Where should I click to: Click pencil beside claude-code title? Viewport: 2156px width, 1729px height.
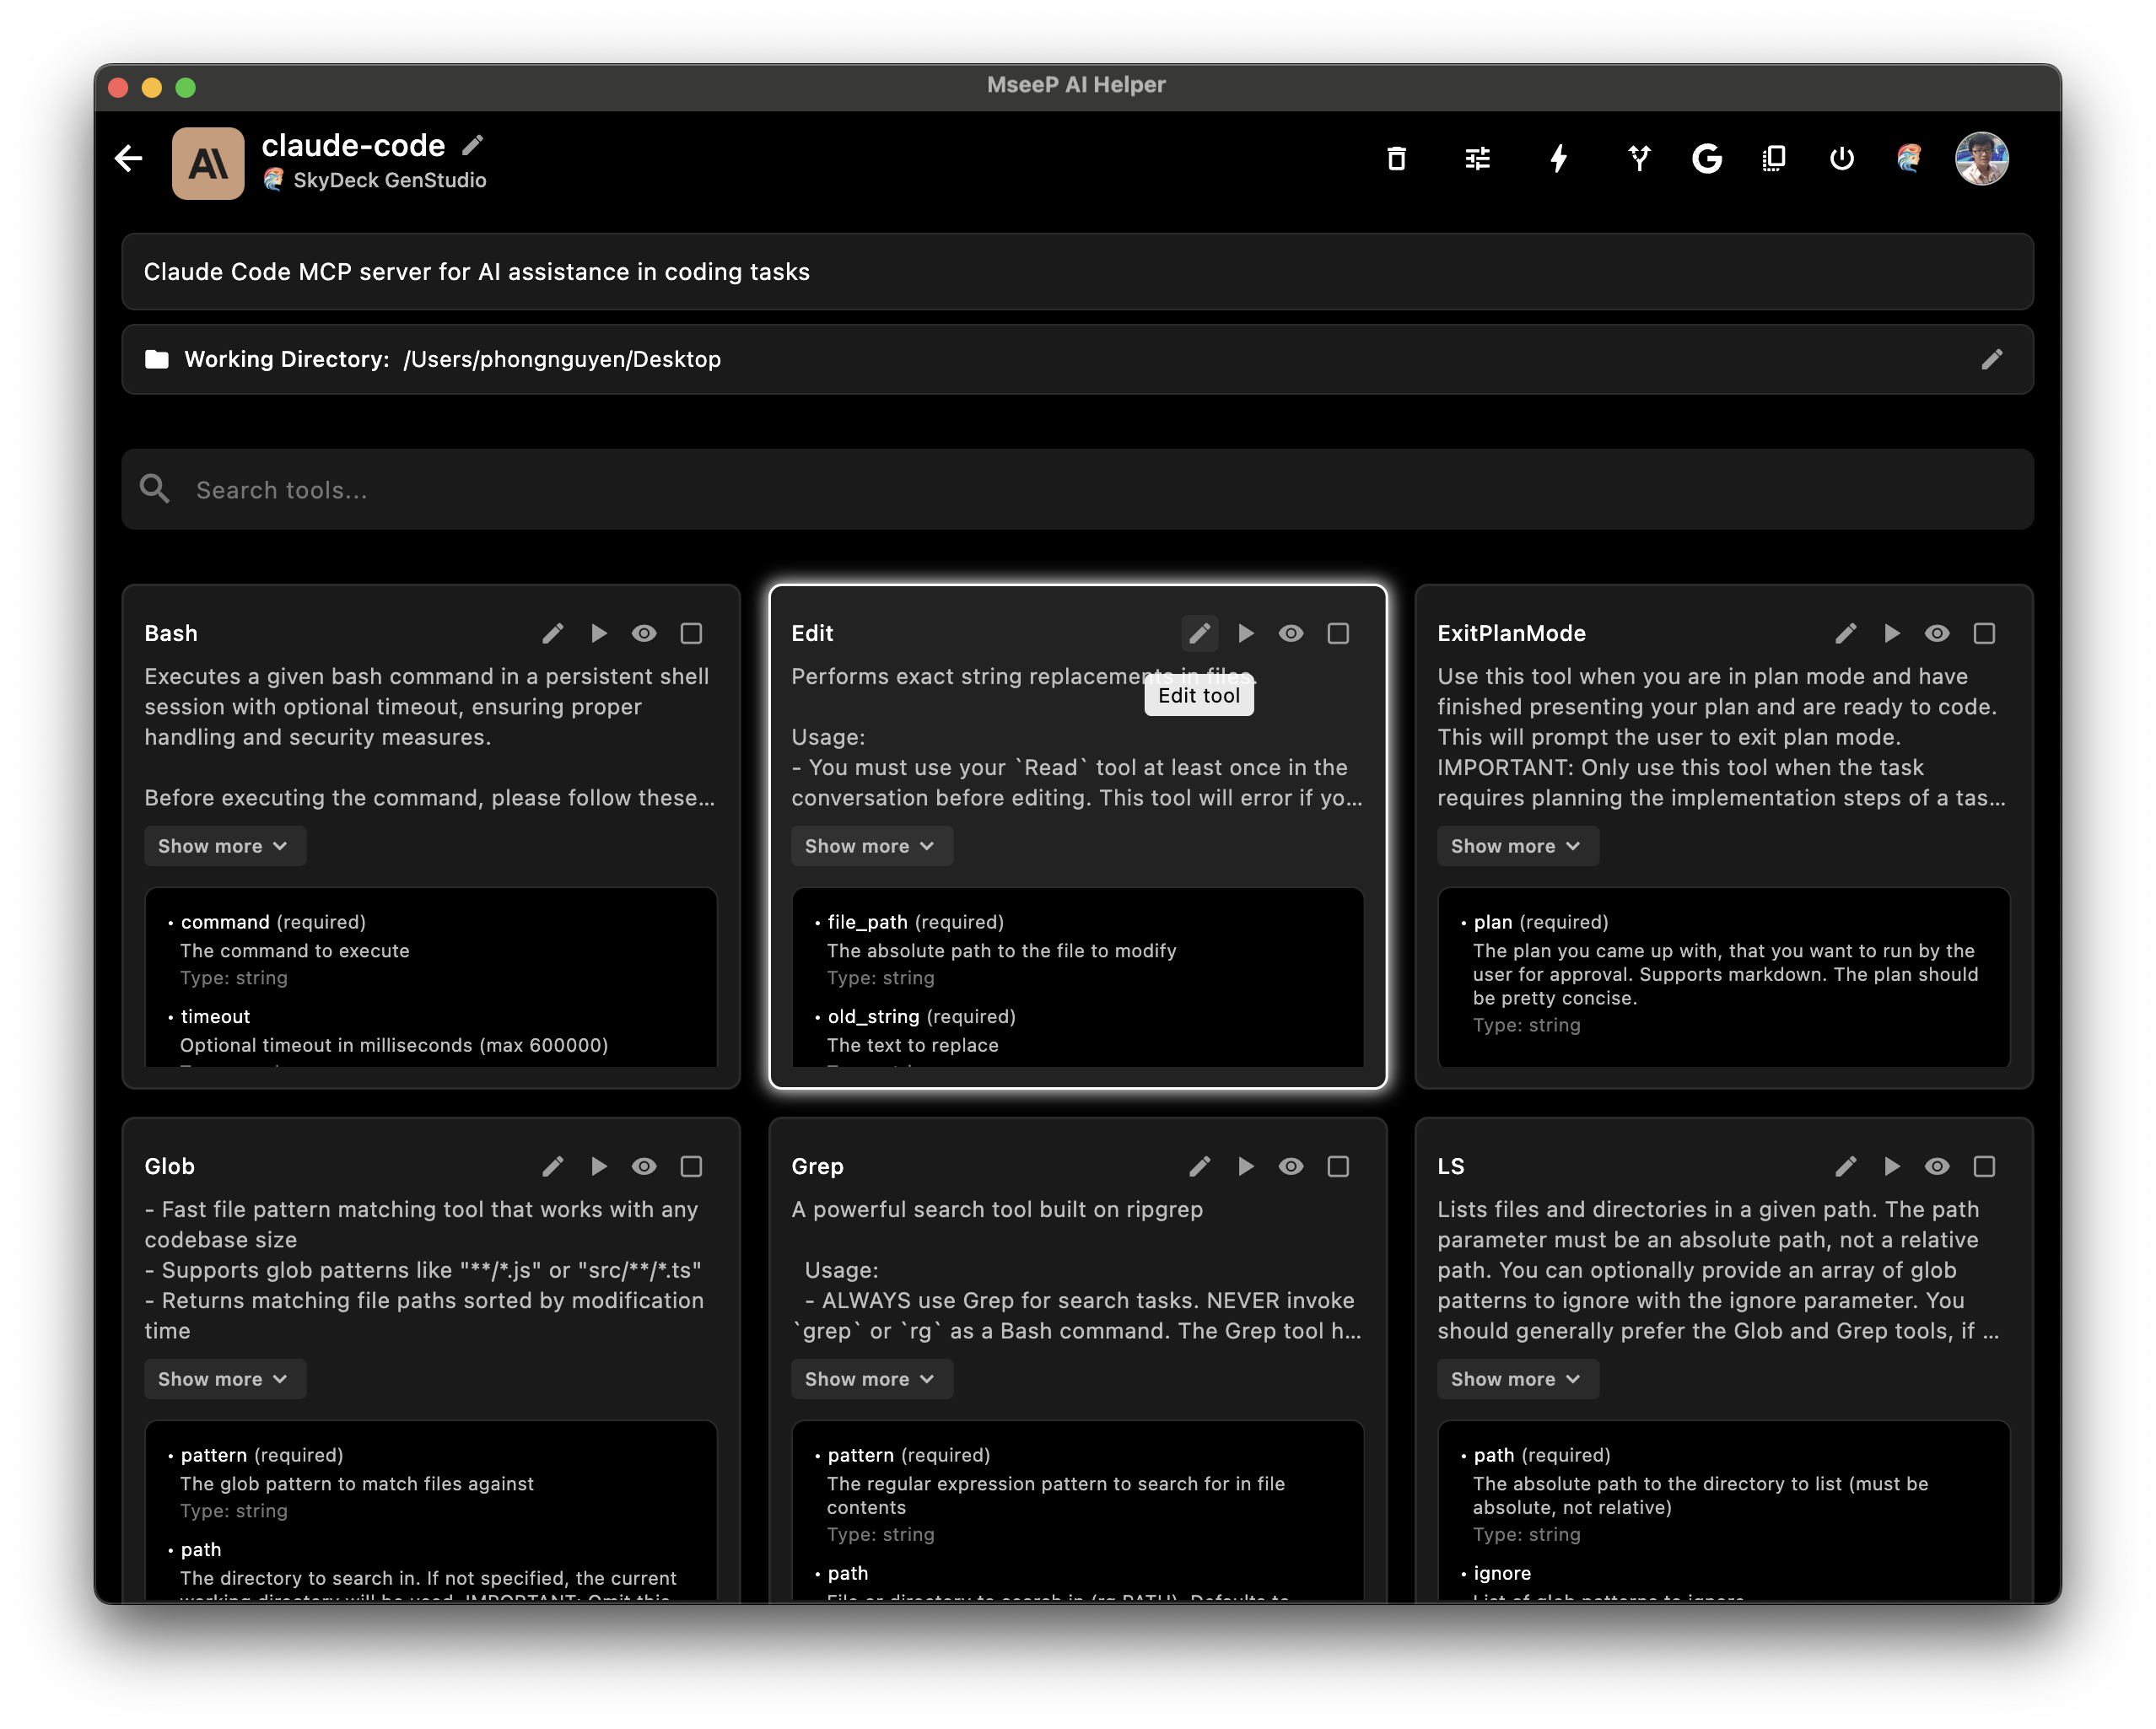(473, 146)
